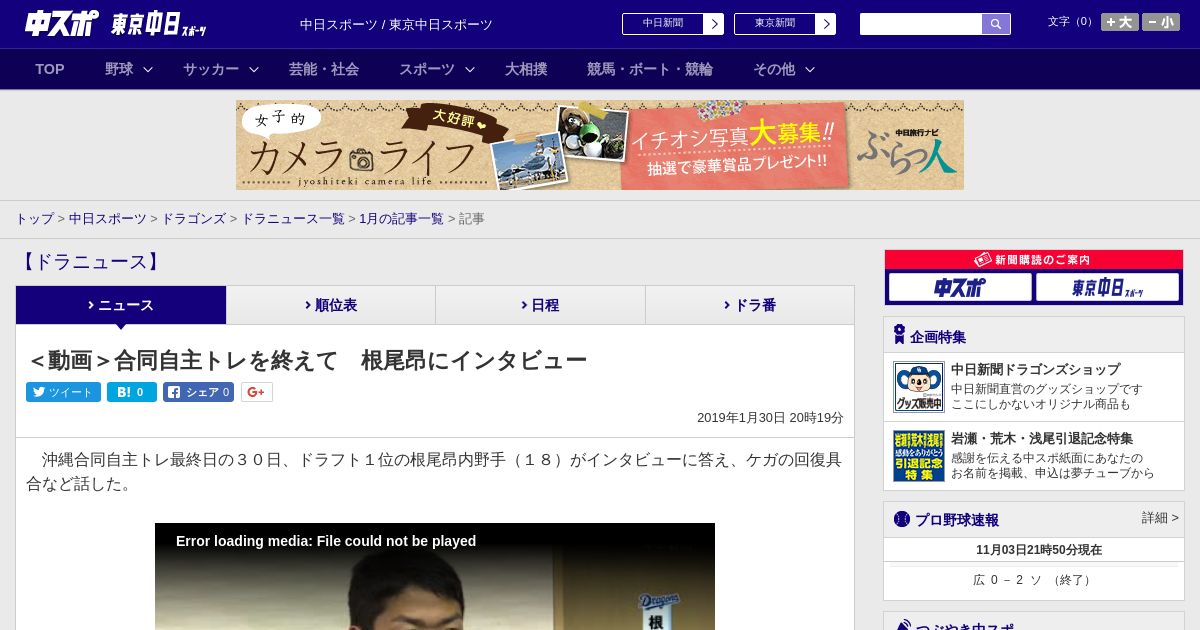The height and width of the screenshot is (630, 1200).
Task: Open 岩瀬・荒木・浅尾引退記念特集 link
Action: [x=1042, y=438]
